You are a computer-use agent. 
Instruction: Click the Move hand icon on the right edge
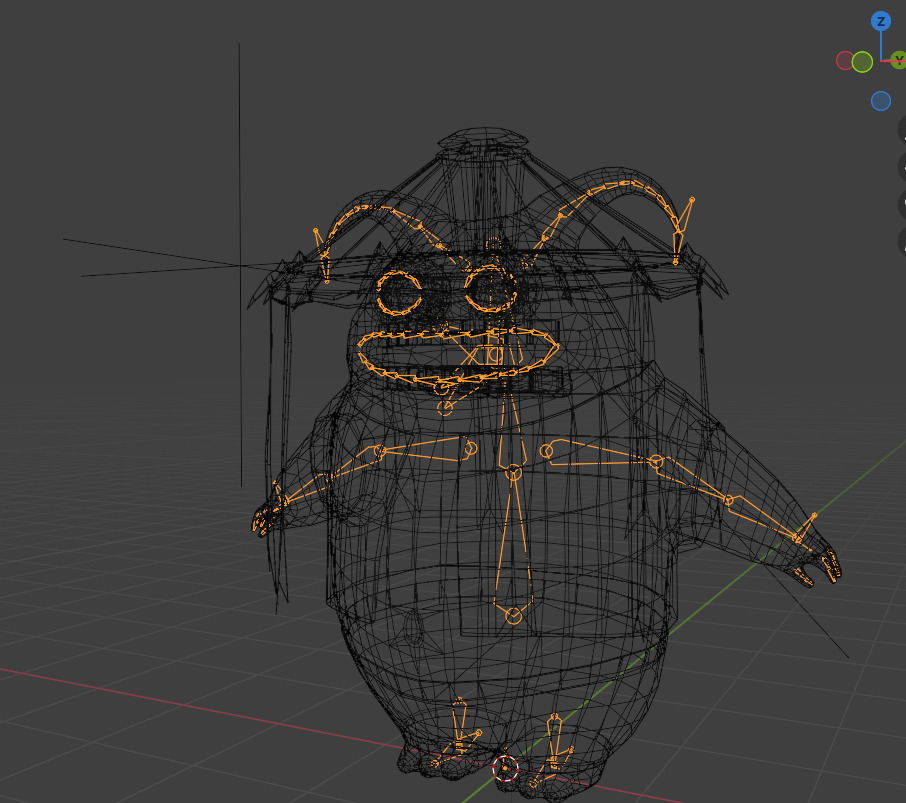pos(901,167)
